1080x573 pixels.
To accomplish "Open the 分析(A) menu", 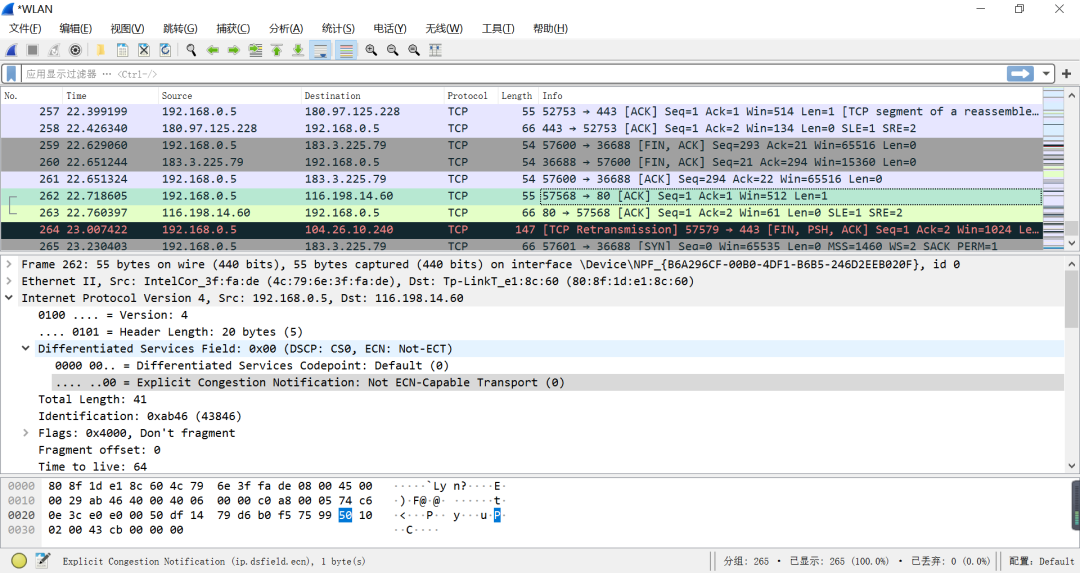I will tap(286, 28).
